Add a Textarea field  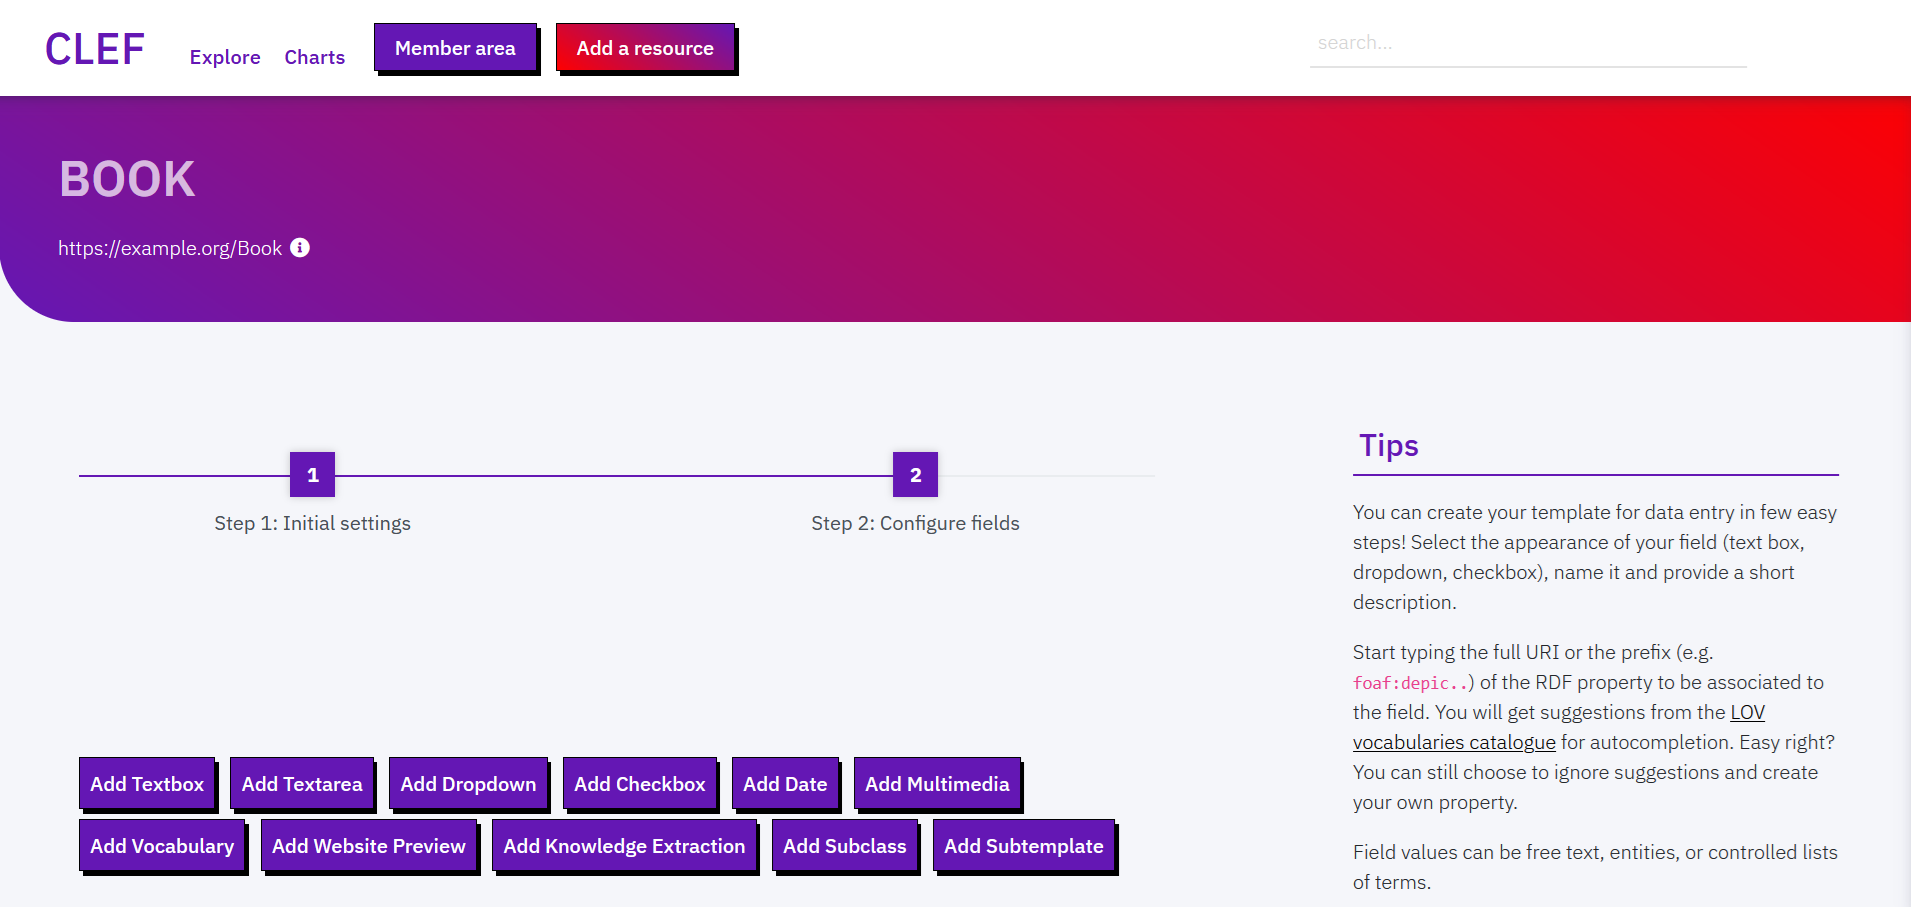[302, 784]
